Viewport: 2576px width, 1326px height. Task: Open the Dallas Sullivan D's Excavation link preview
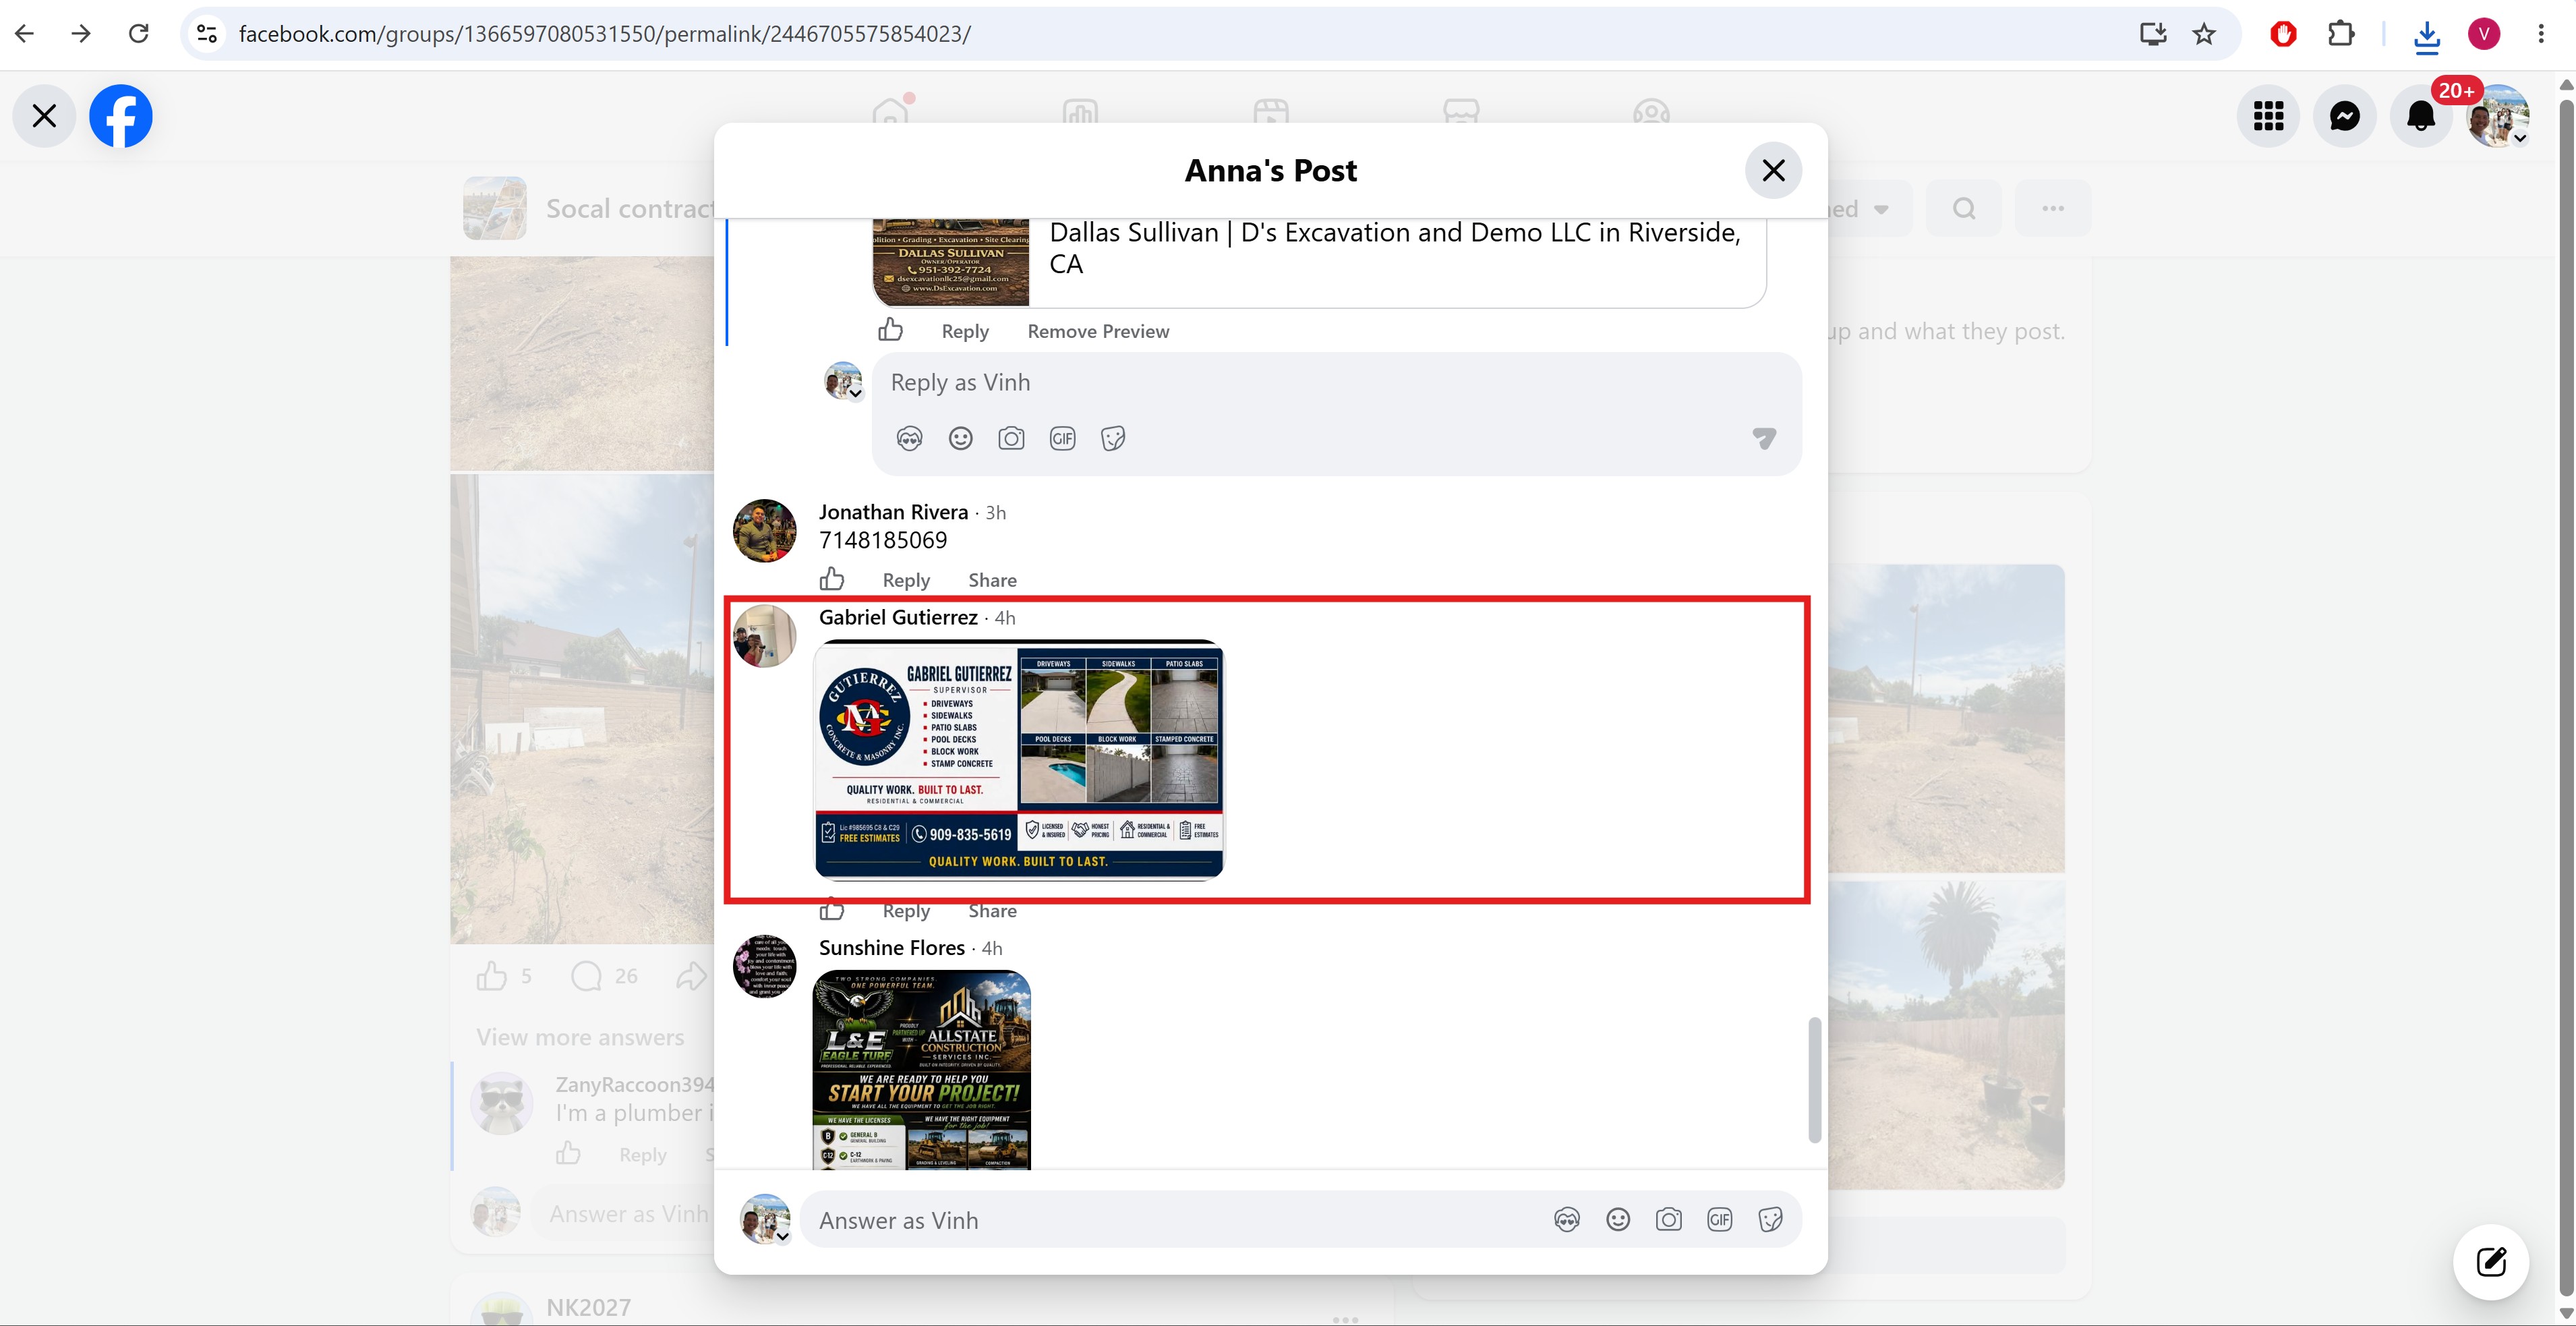[x=1319, y=262]
